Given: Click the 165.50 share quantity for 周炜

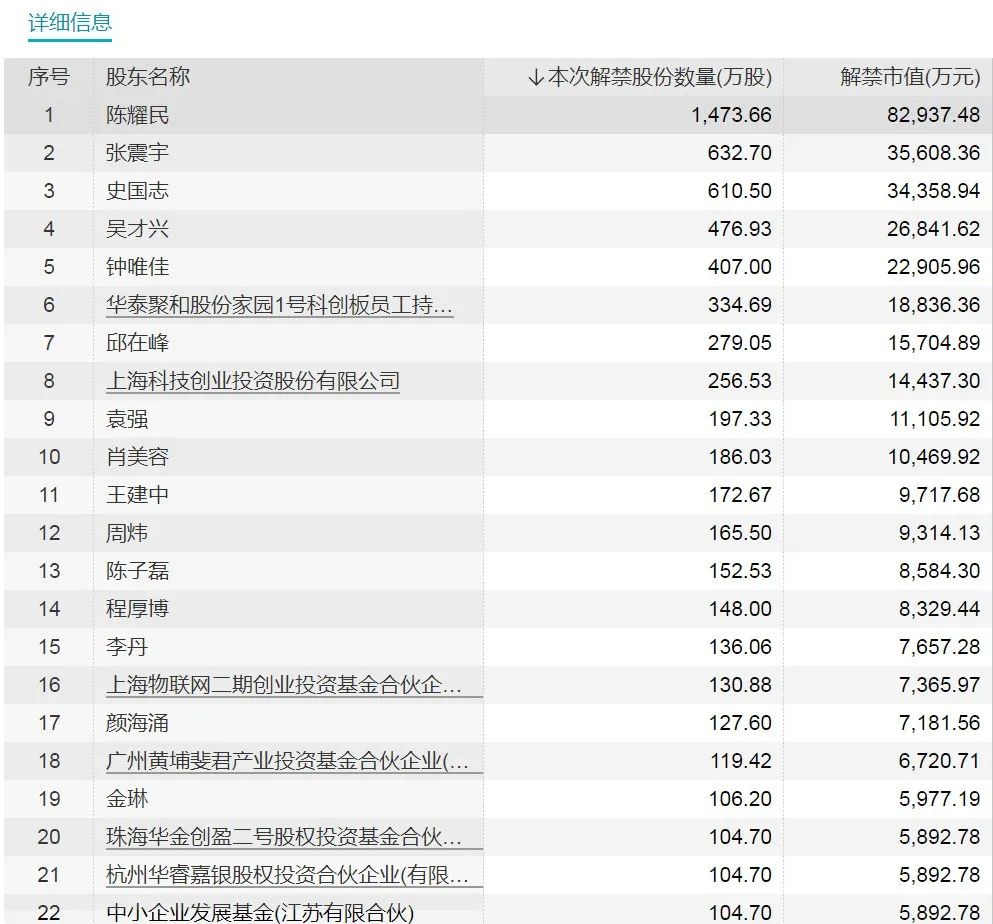Looking at the screenshot, I should (740, 533).
